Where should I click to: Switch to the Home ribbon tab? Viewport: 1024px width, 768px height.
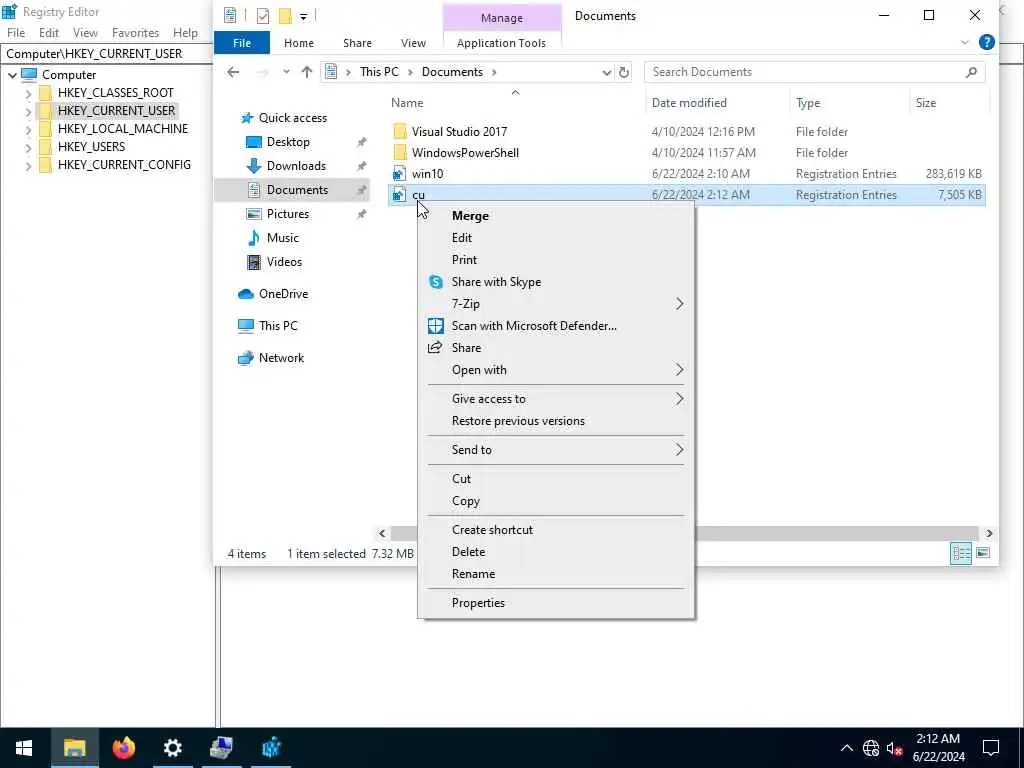pyautogui.click(x=298, y=43)
